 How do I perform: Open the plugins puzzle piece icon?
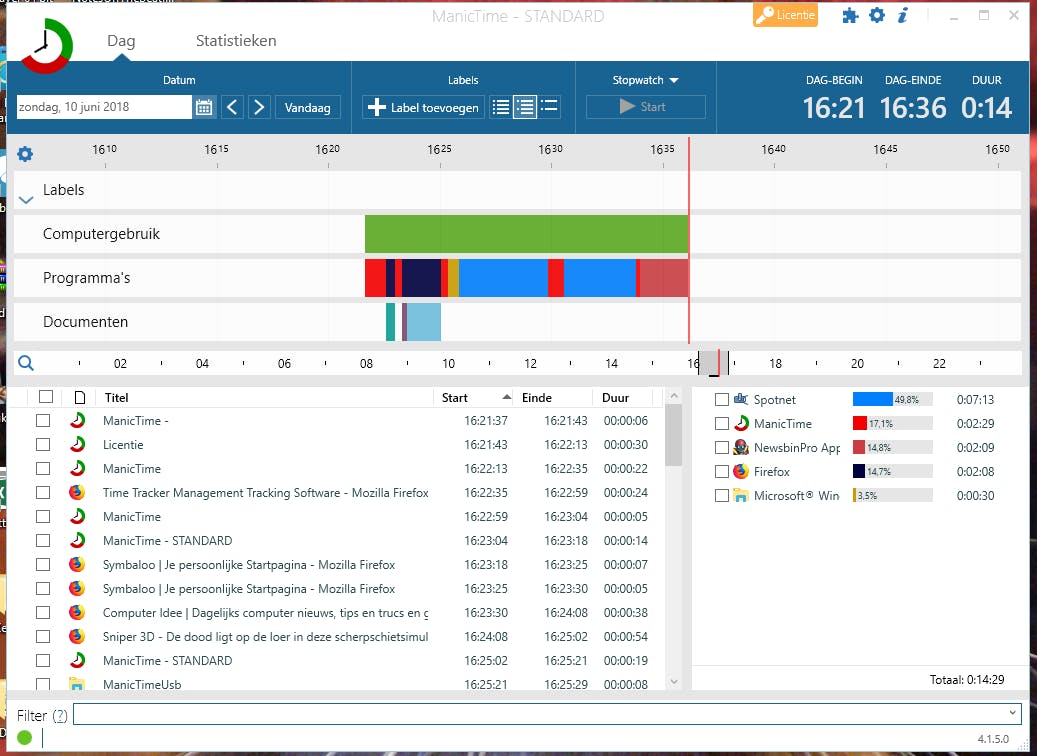tap(850, 15)
